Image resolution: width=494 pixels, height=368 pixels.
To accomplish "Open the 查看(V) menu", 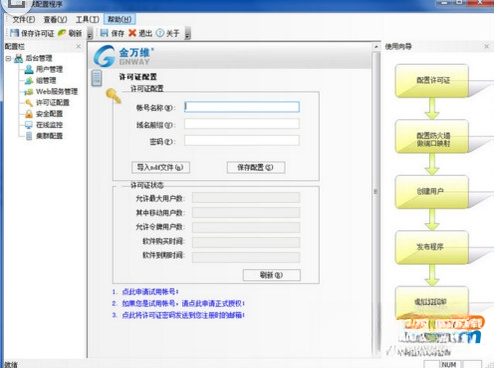I will (x=55, y=19).
